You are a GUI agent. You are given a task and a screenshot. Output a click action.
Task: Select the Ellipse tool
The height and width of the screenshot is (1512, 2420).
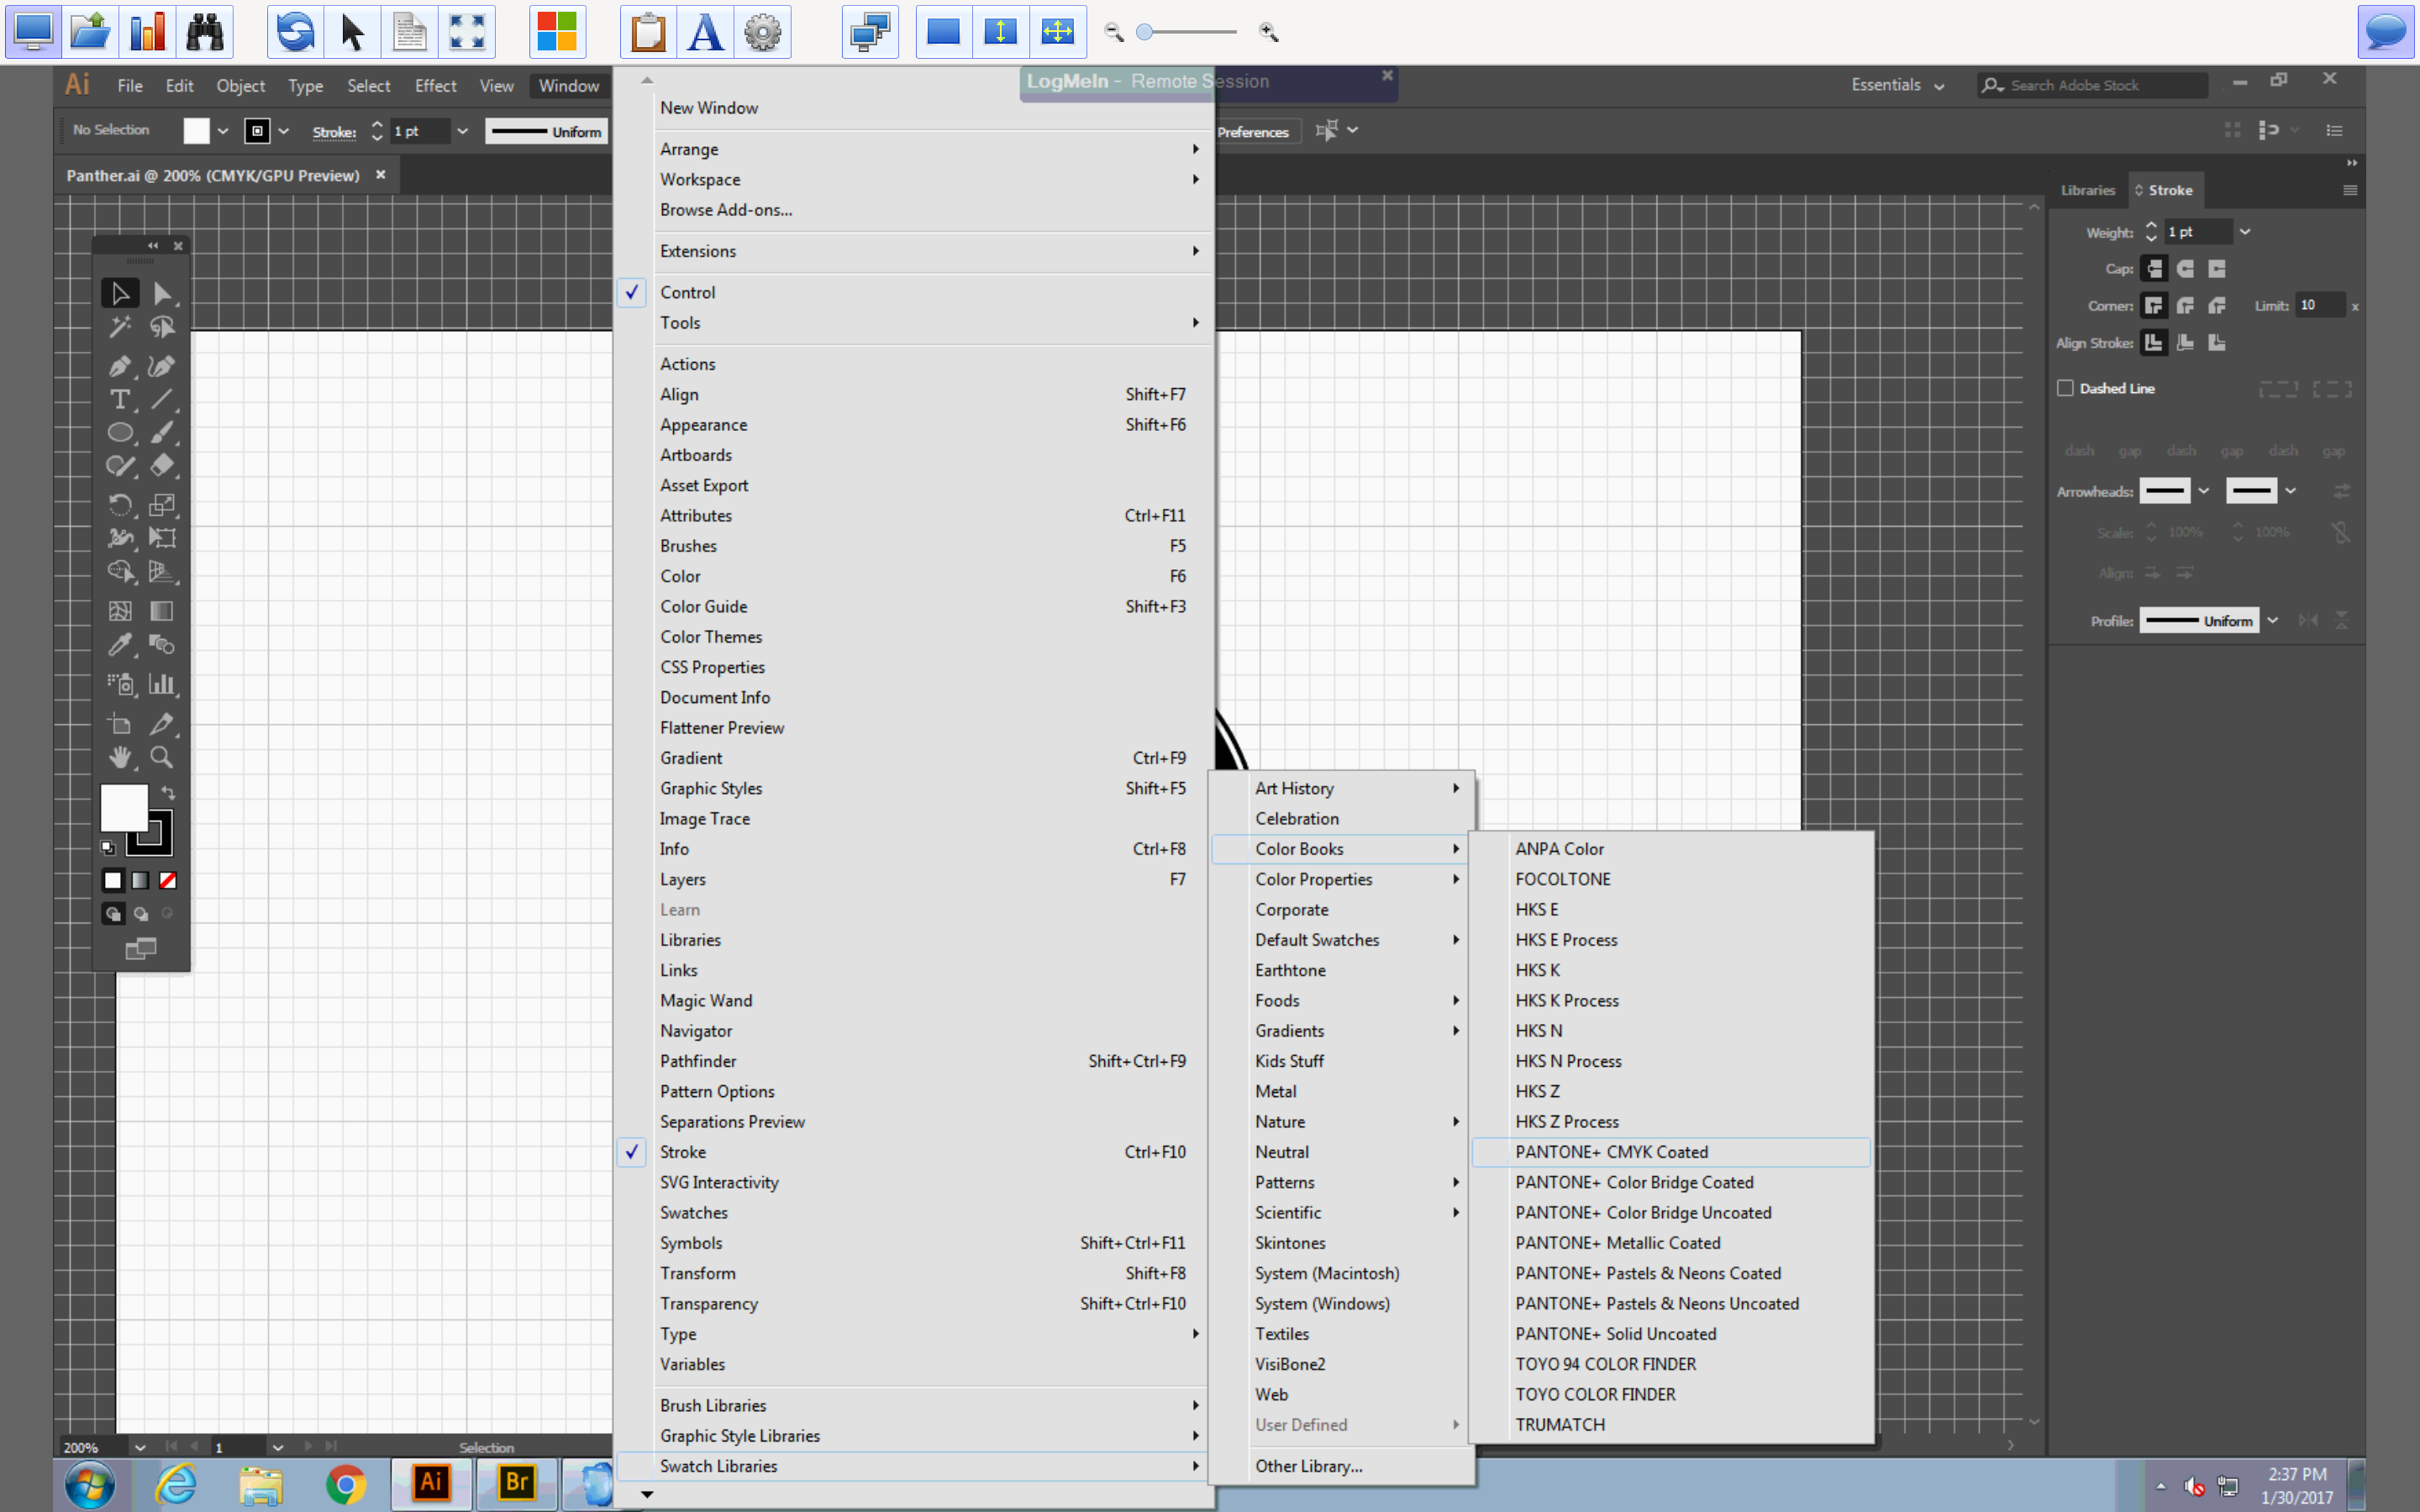pyautogui.click(x=120, y=432)
